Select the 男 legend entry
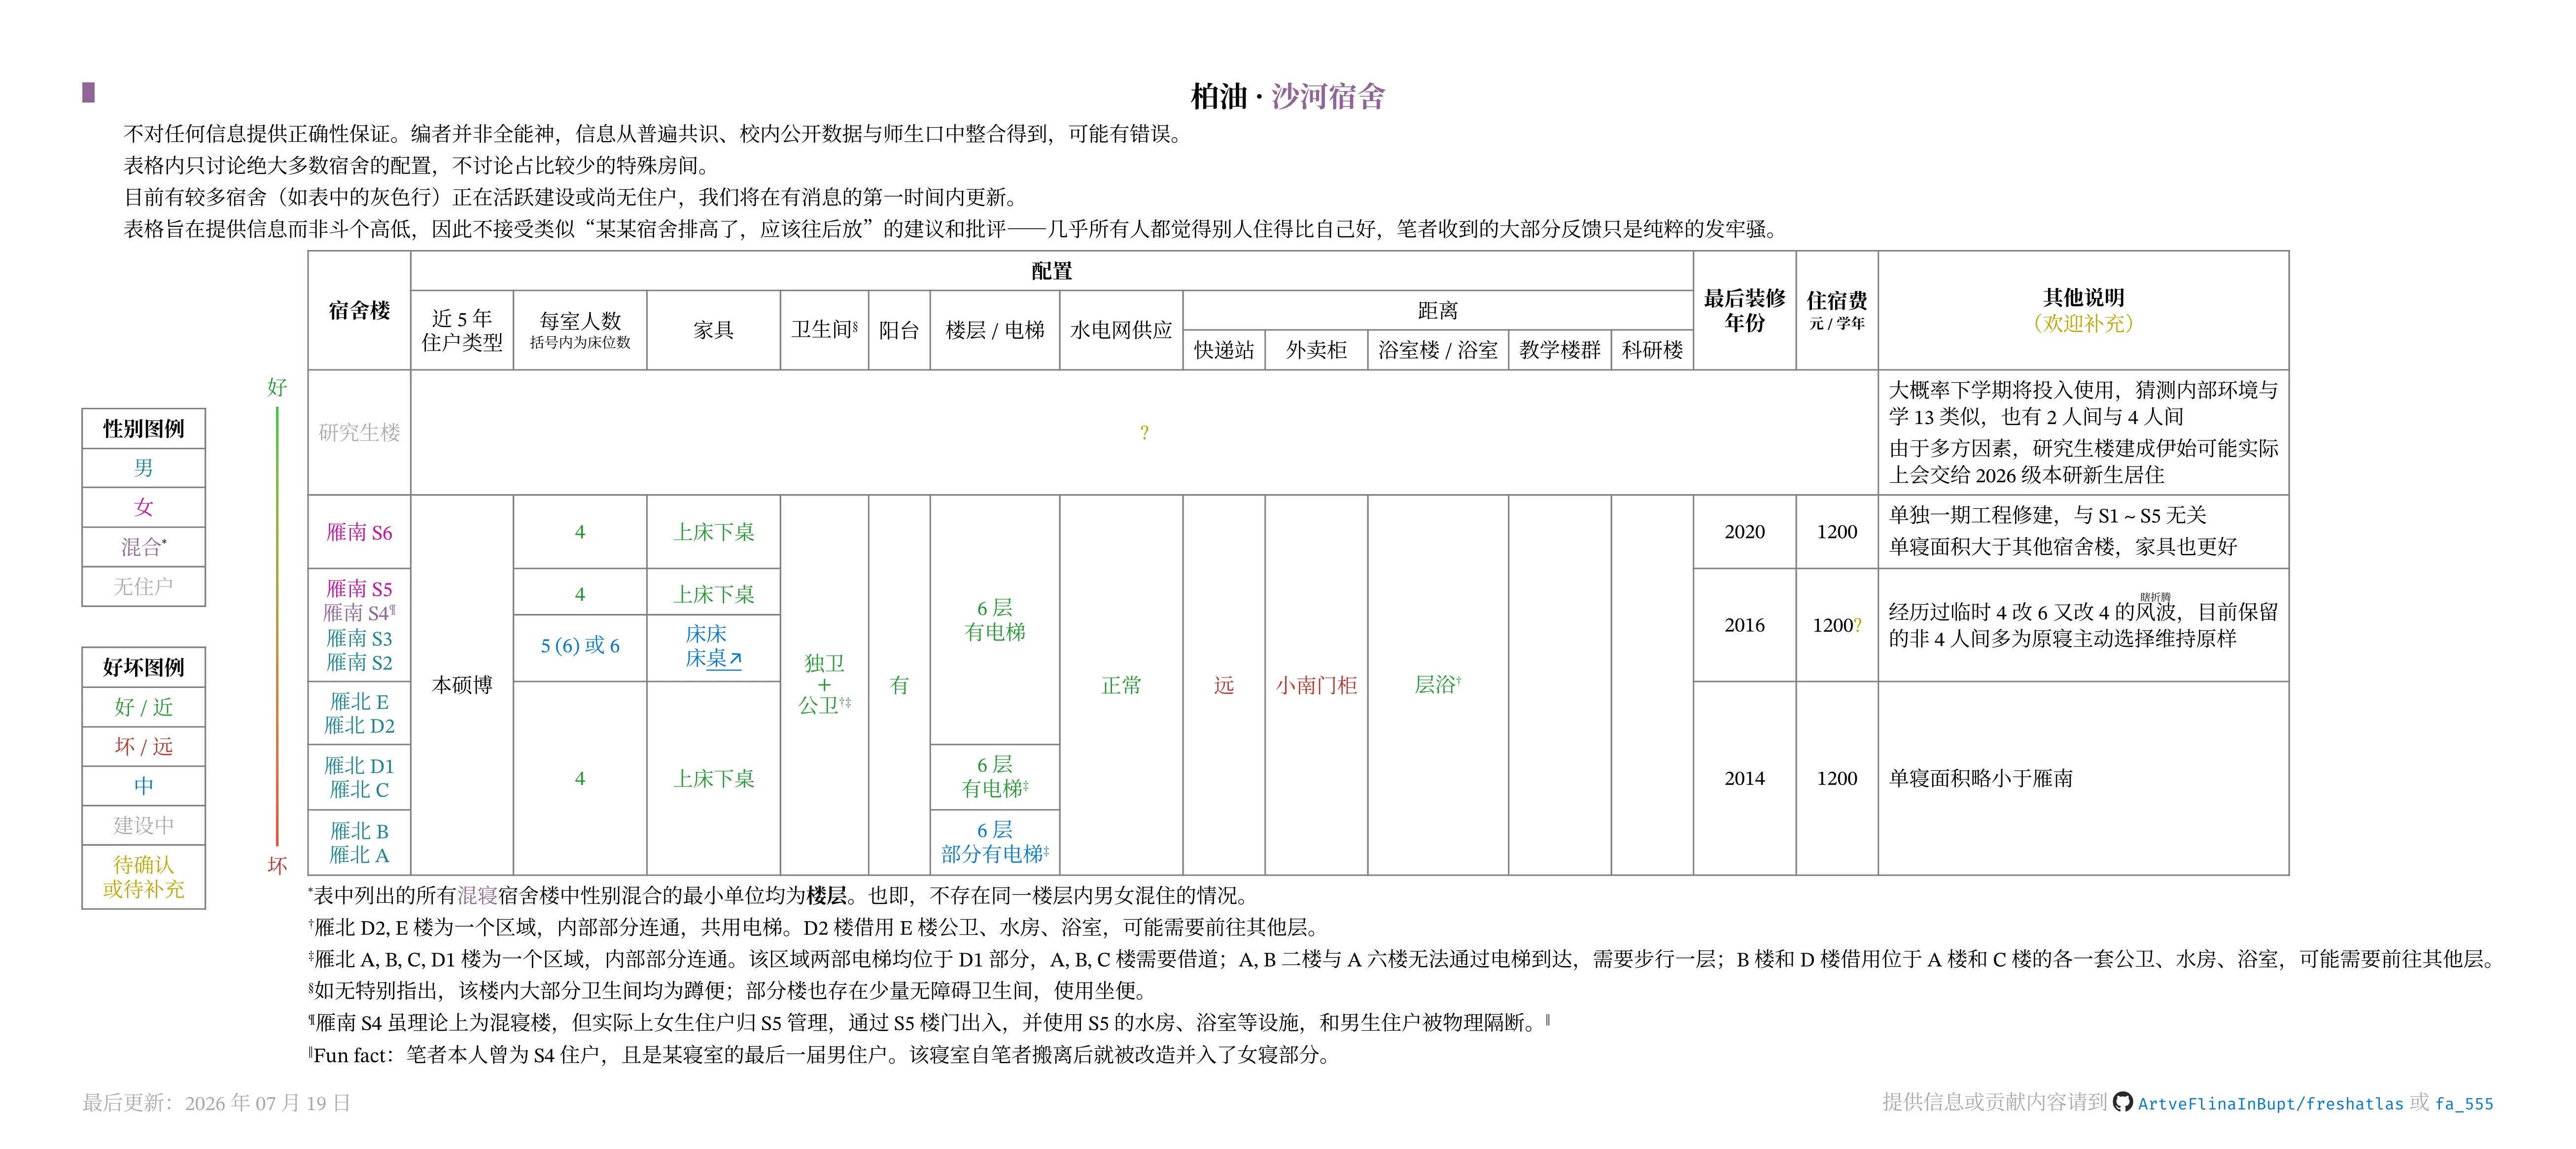Image resolution: width=2576 pixels, height=1149 pixels. (144, 468)
